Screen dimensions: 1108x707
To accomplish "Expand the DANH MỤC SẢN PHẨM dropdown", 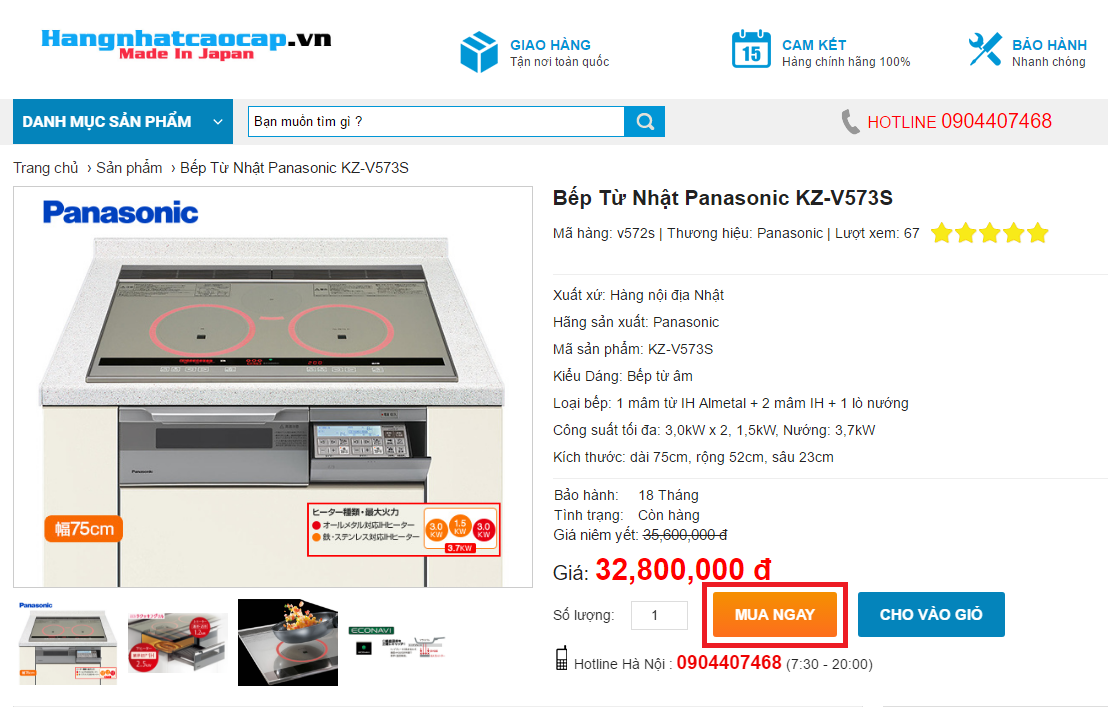I will [x=123, y=121].
